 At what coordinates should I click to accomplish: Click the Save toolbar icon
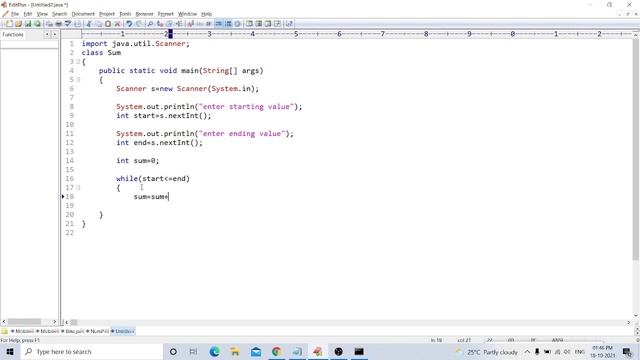click(28, 24)
